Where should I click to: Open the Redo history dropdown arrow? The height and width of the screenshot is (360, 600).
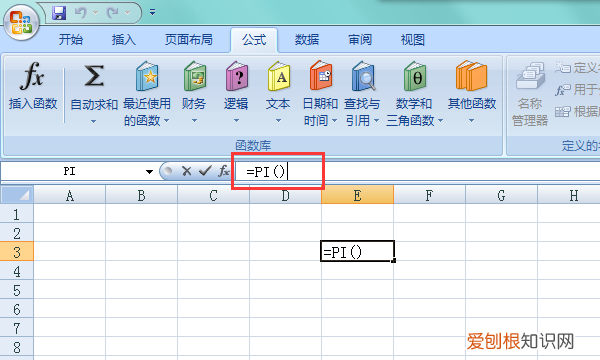(x=127, y=13)
